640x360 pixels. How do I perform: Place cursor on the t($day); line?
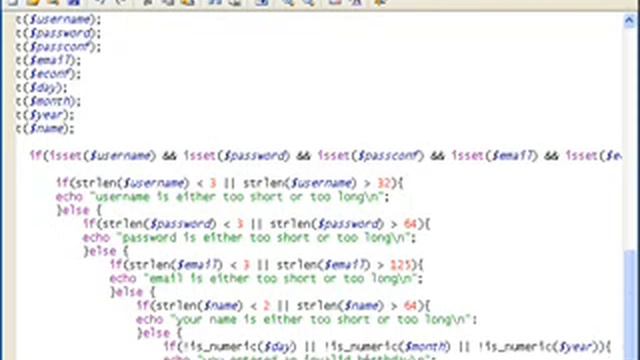(x=42, y=88)
